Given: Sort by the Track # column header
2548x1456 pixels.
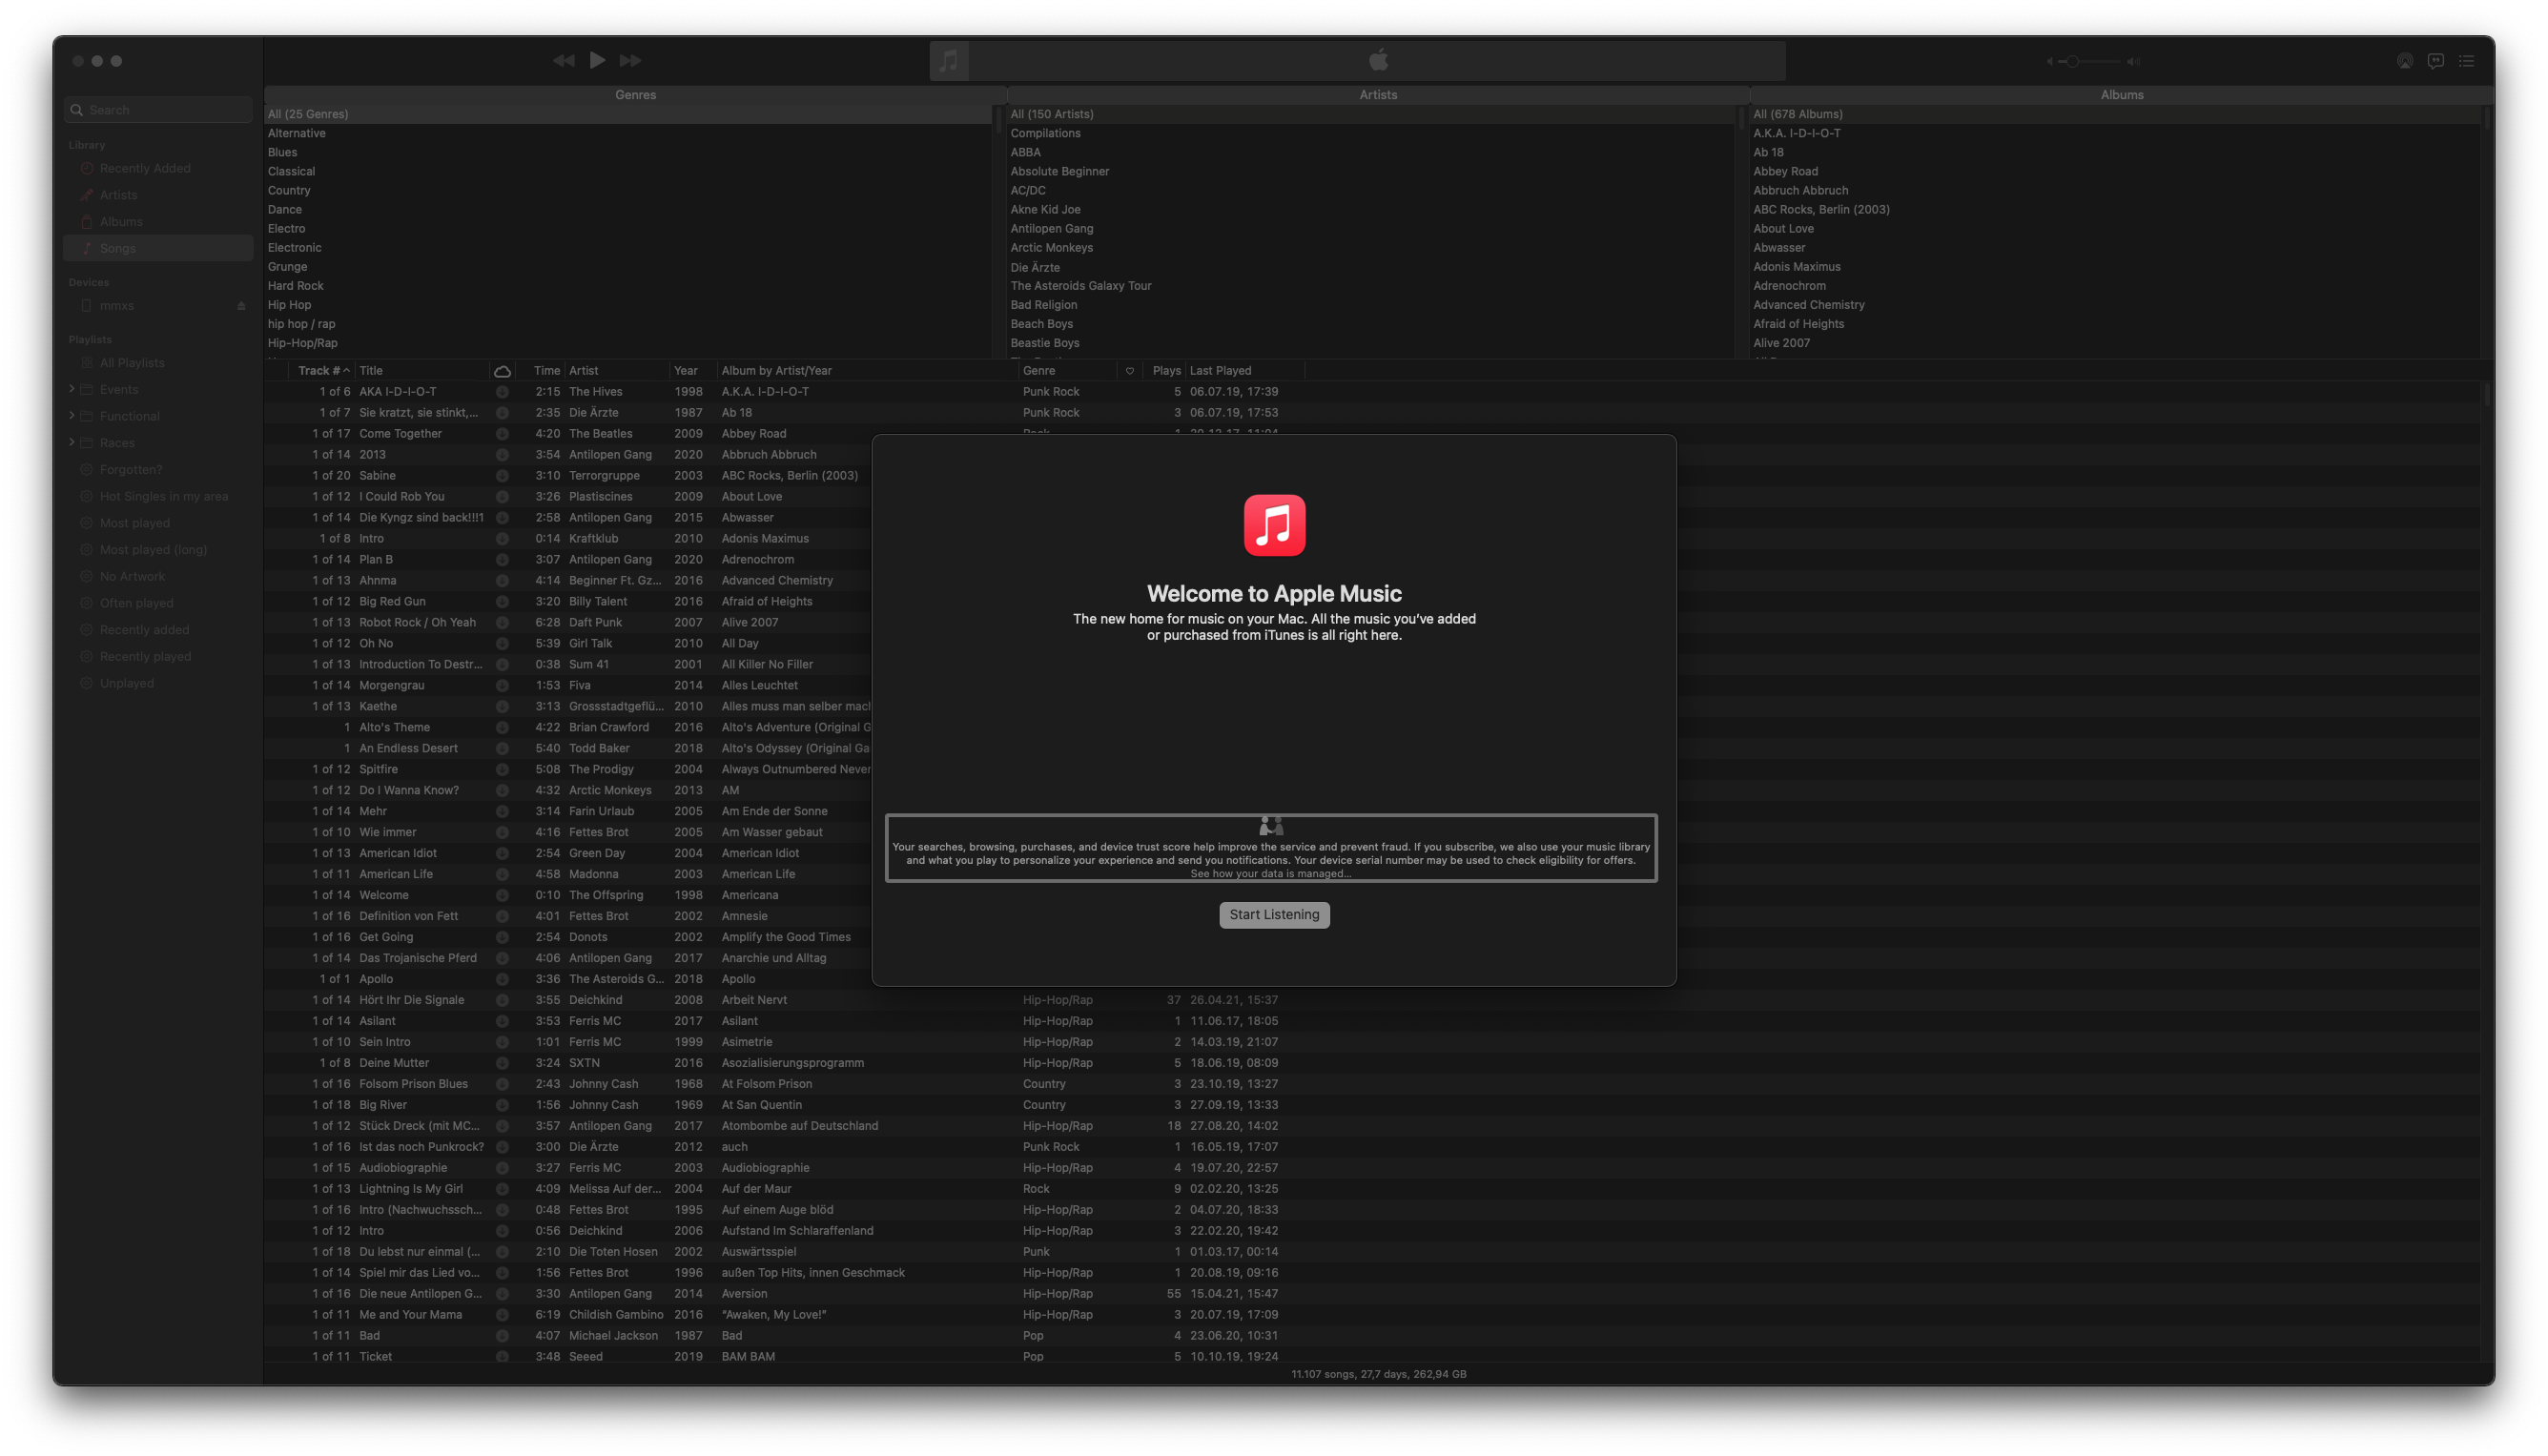Looking at the screenshot, I should tap(320, 371).
